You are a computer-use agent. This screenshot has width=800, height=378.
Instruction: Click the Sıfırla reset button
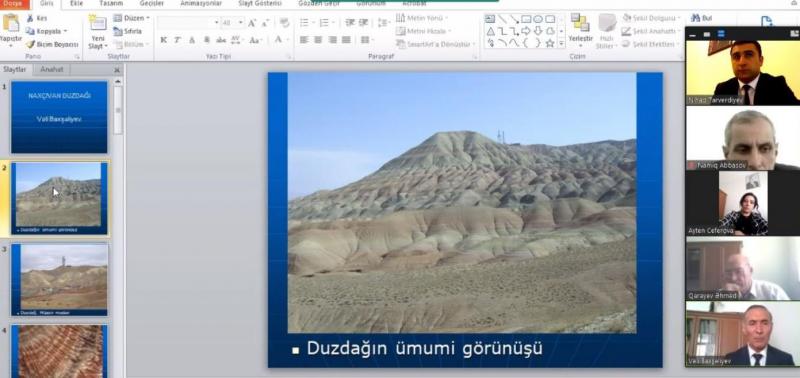point(128,31)
